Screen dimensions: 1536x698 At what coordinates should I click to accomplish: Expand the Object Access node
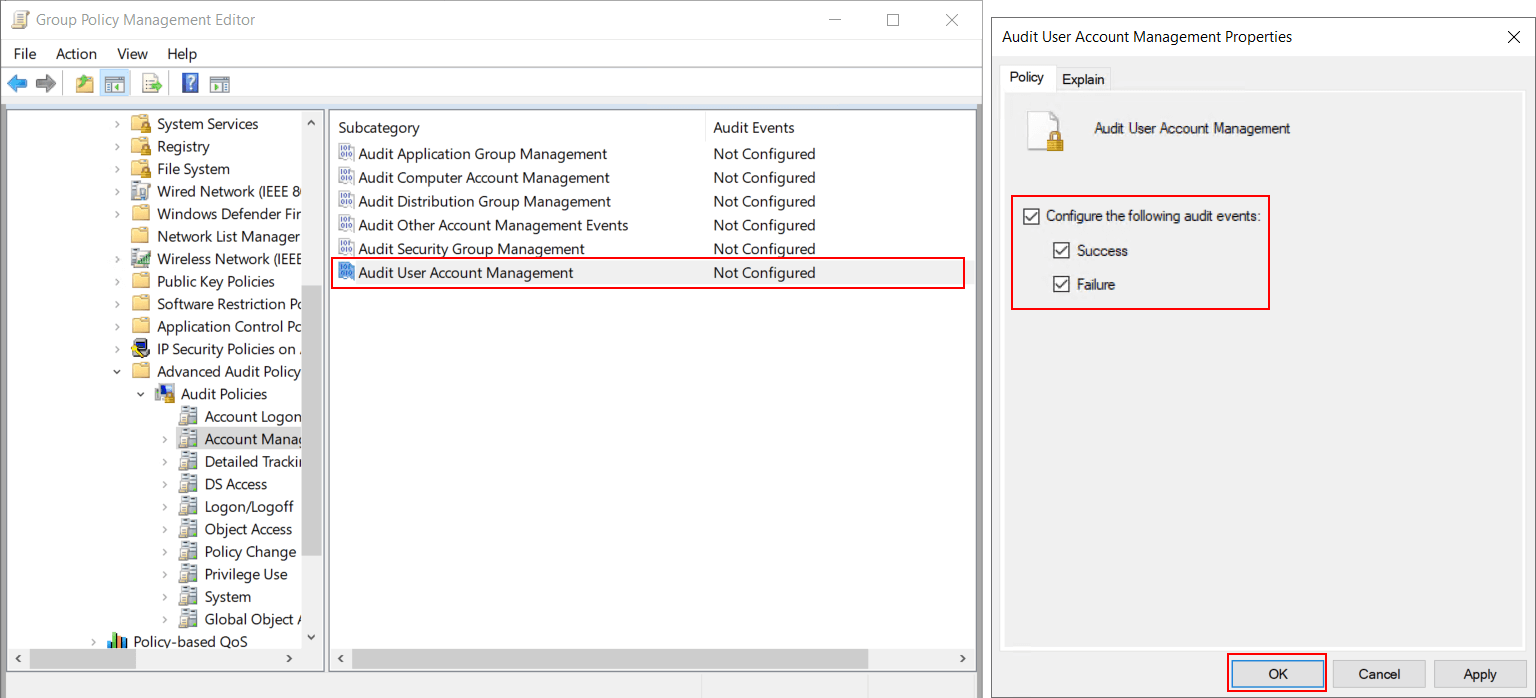(164, 529)
